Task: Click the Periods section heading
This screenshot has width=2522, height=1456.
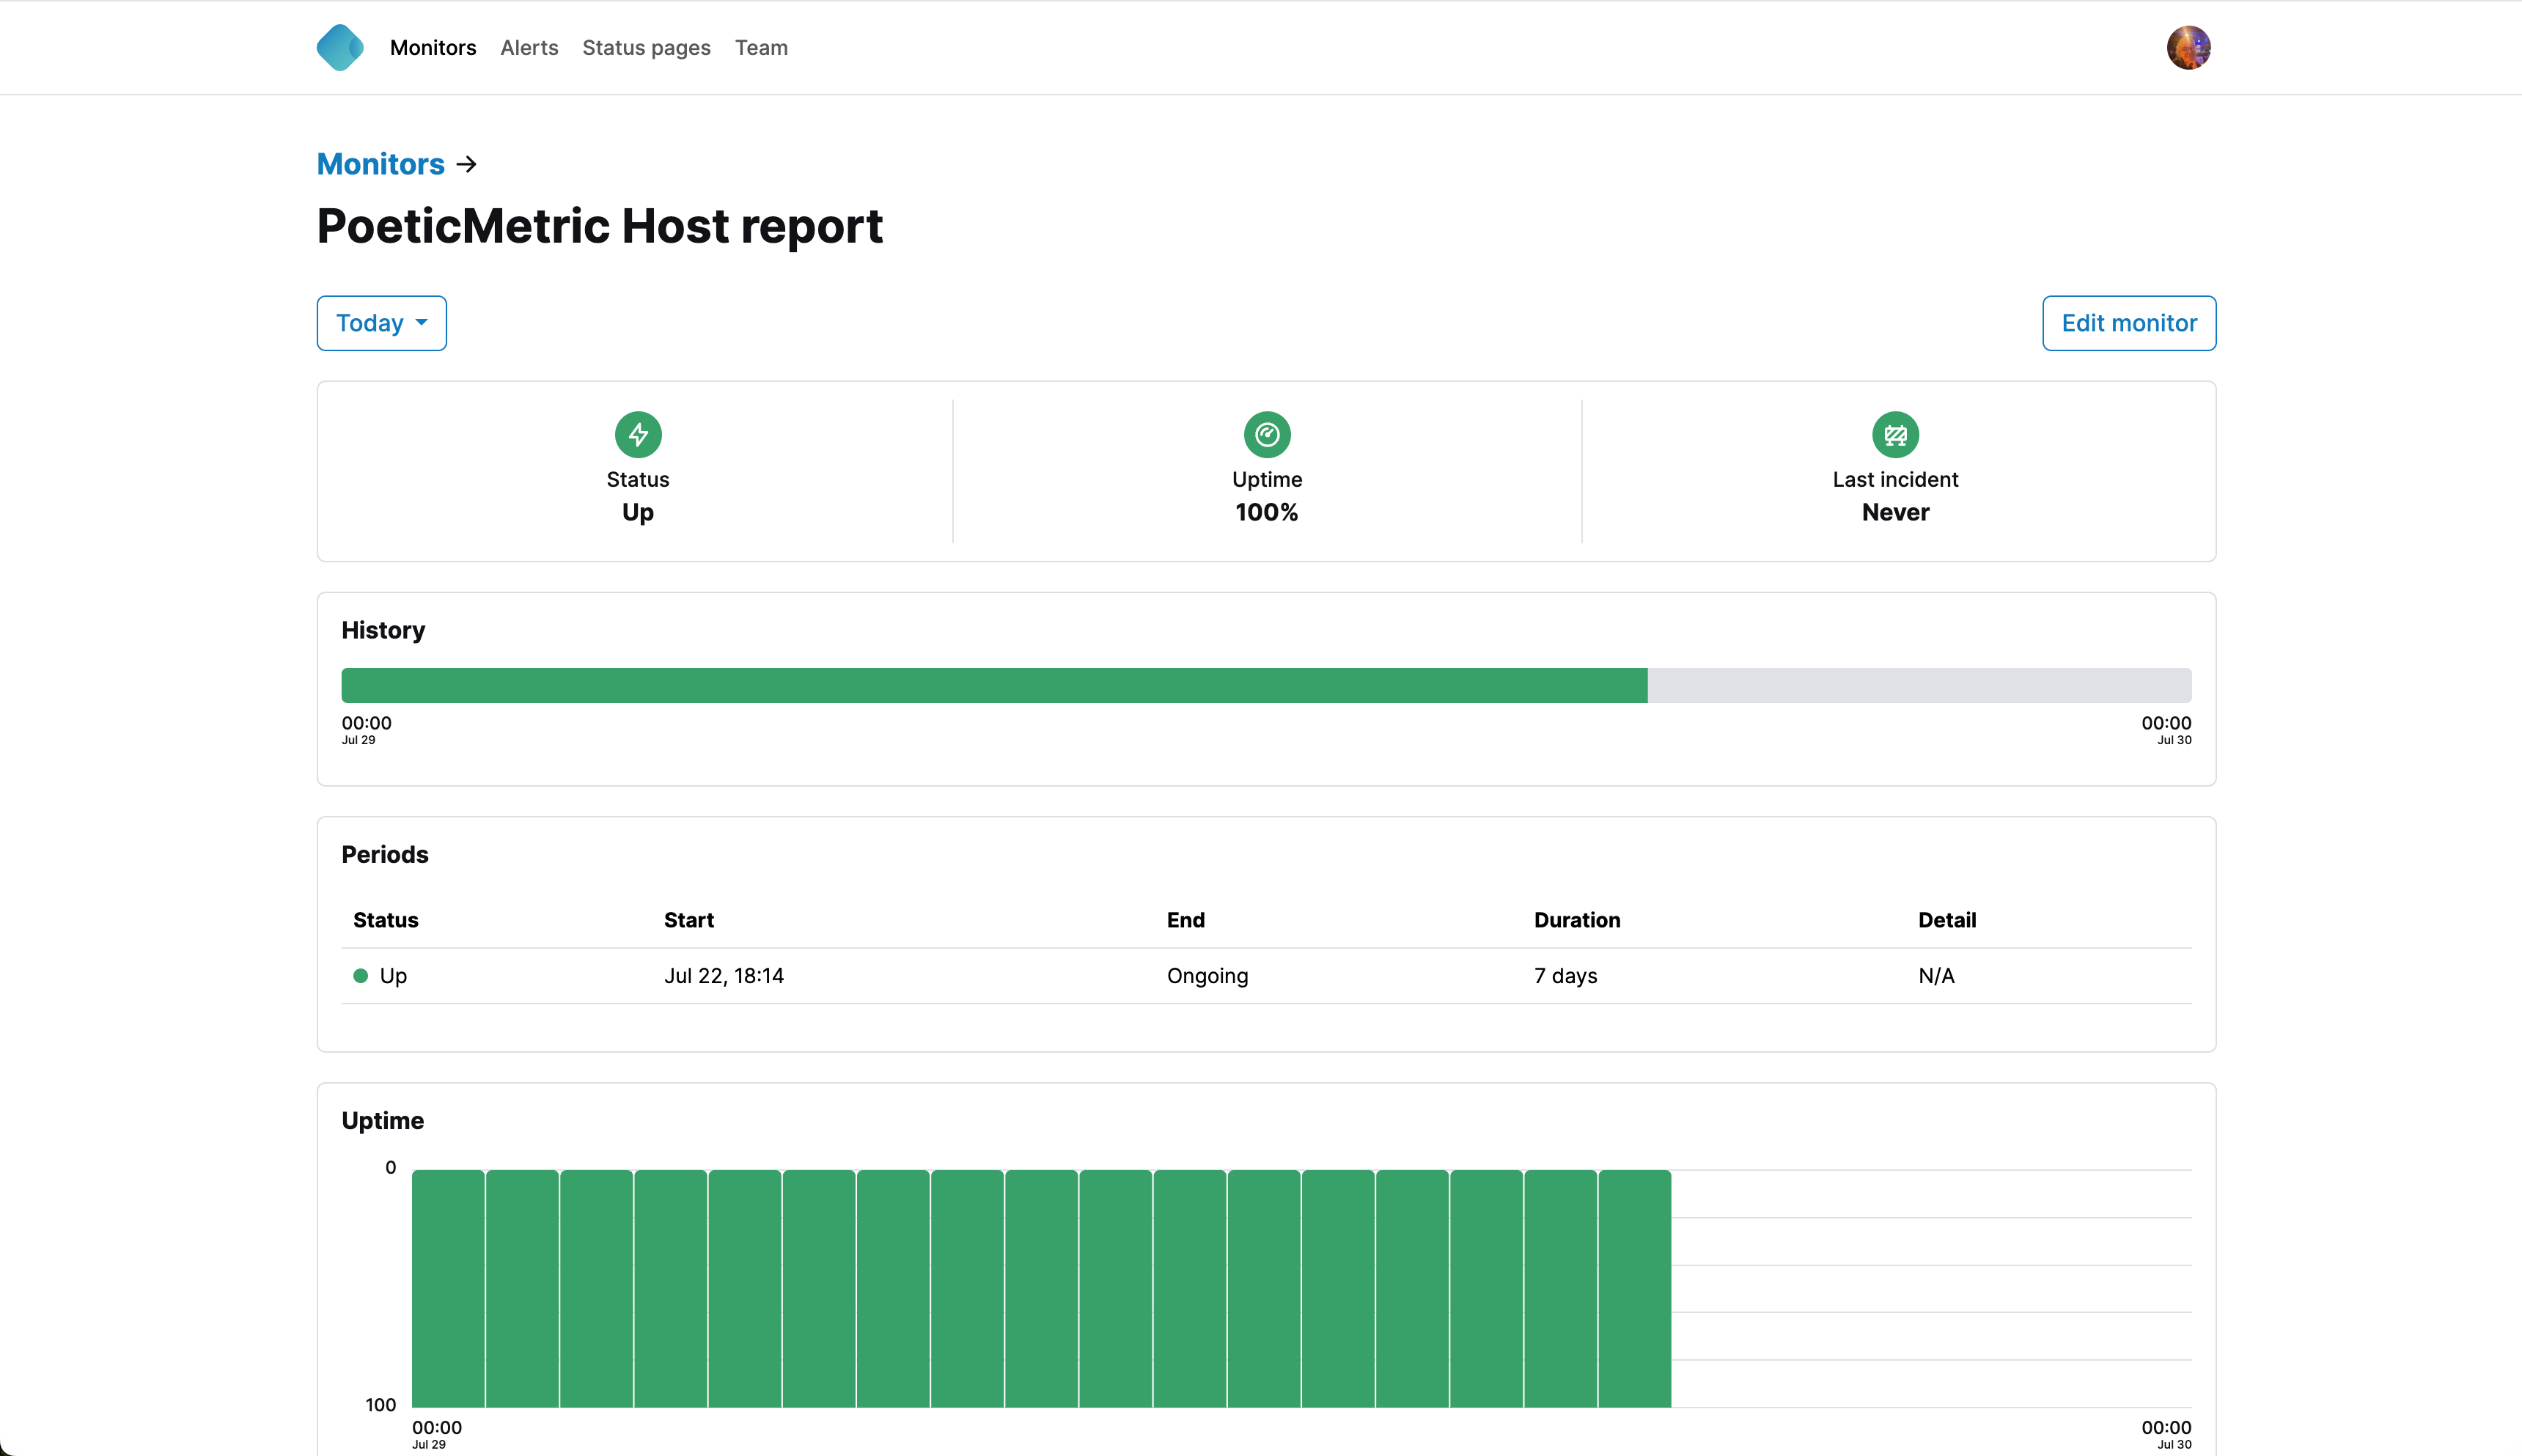Action: pyautogui.click(x=385, y=854)
